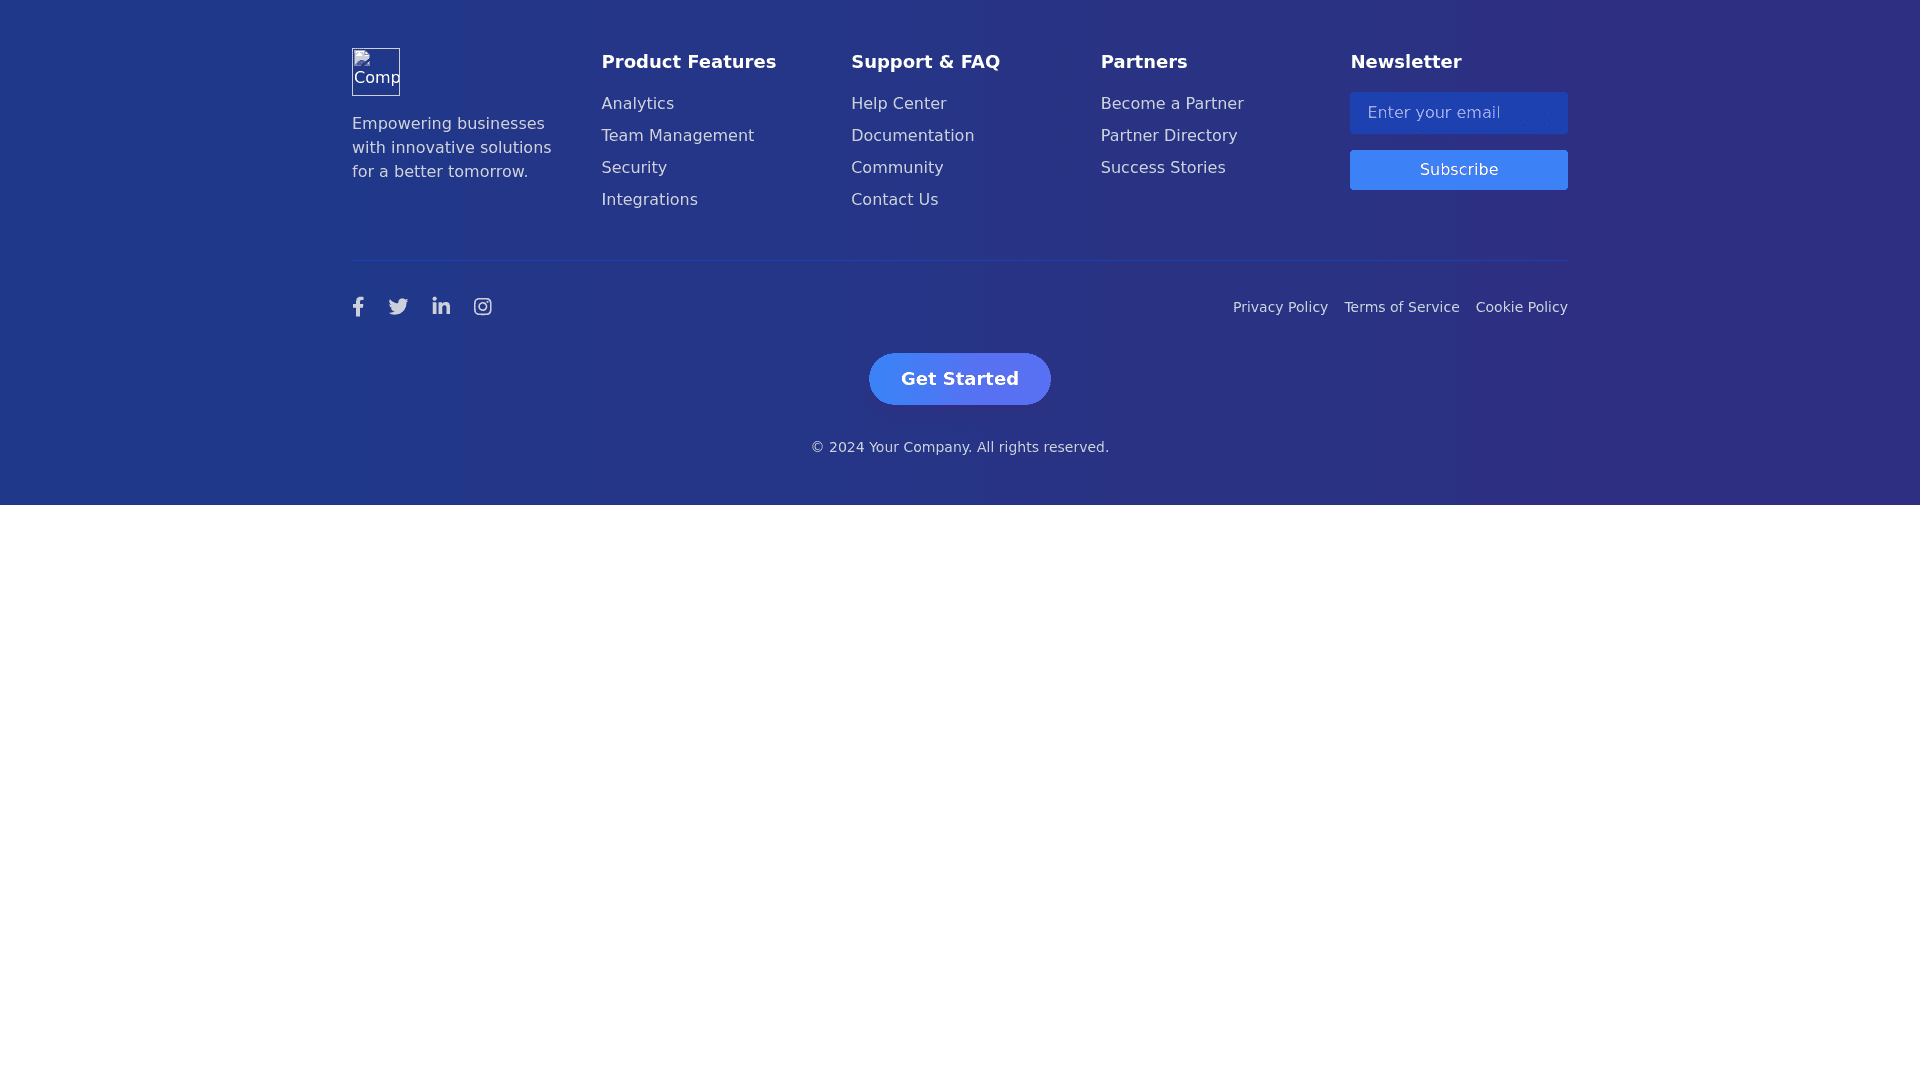The height and width of the screenshot is (1080, 1920).
Task: Open the Partner Directory link
Action: [x=1168, y=136]
